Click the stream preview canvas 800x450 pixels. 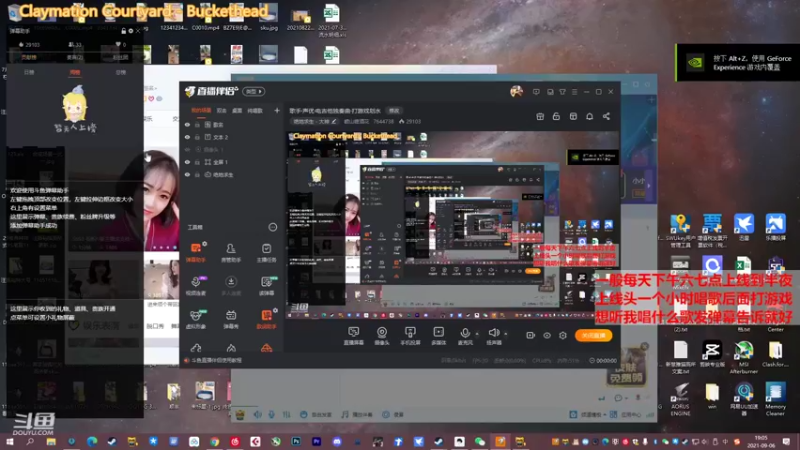click(x=453, y=226)
